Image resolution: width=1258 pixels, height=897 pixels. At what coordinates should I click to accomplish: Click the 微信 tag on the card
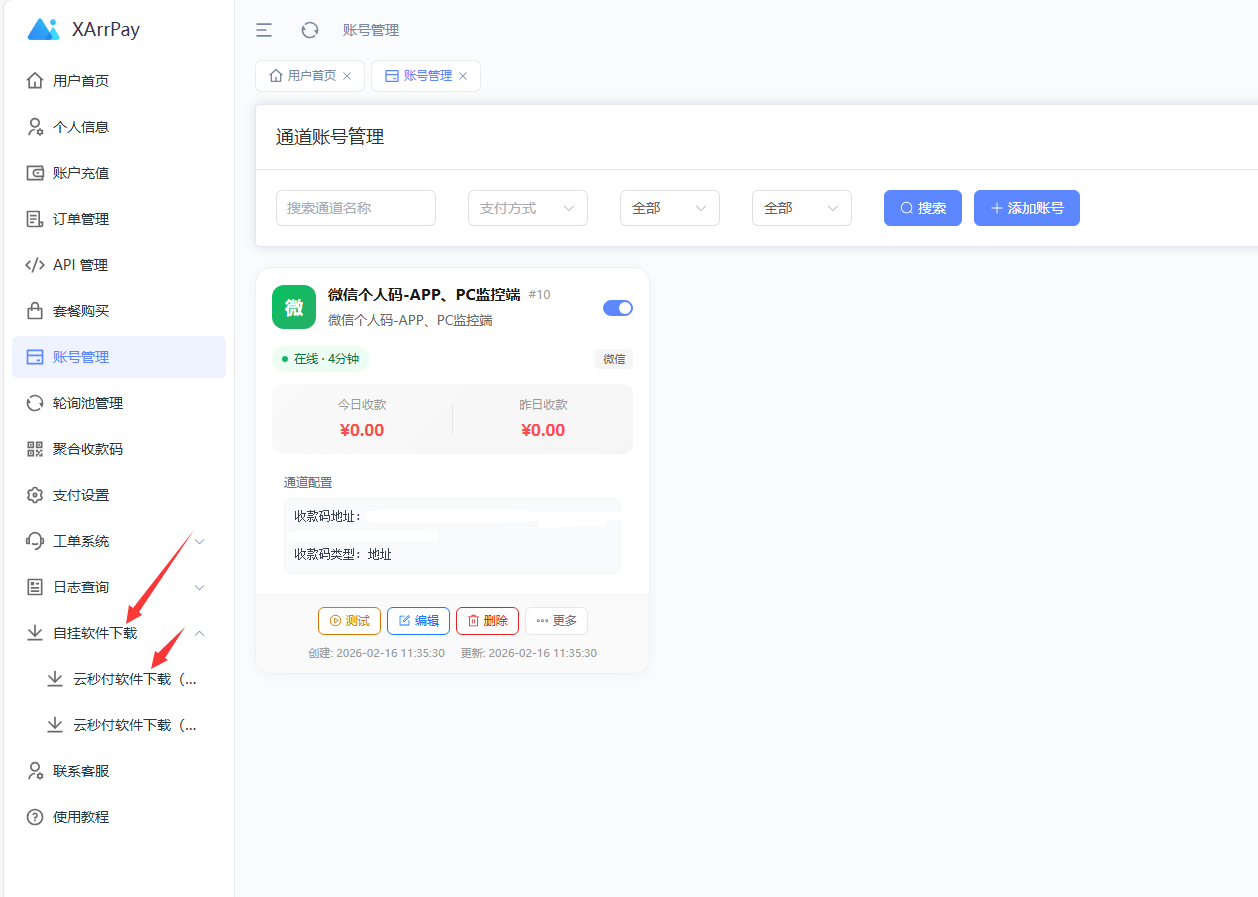click(x=614, y=359)
